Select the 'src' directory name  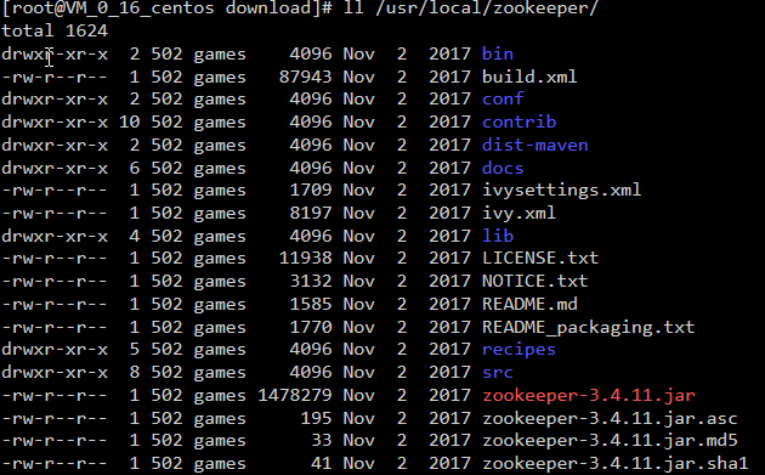[x=498, y=372]
